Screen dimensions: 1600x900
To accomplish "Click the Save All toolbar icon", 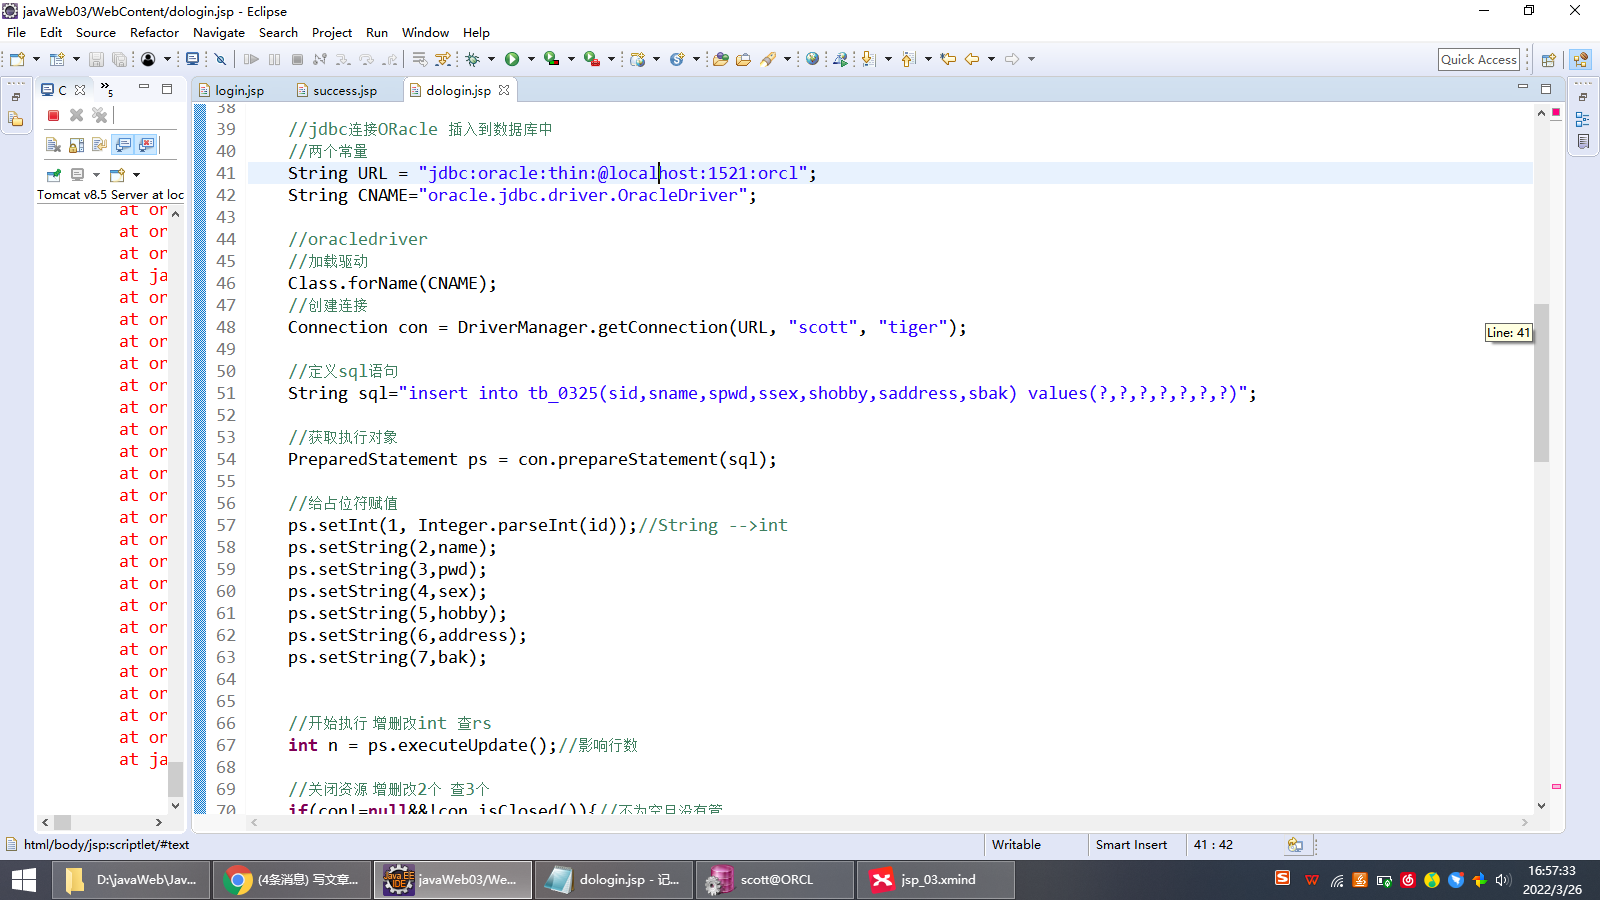I will click(x=119, y=59).
